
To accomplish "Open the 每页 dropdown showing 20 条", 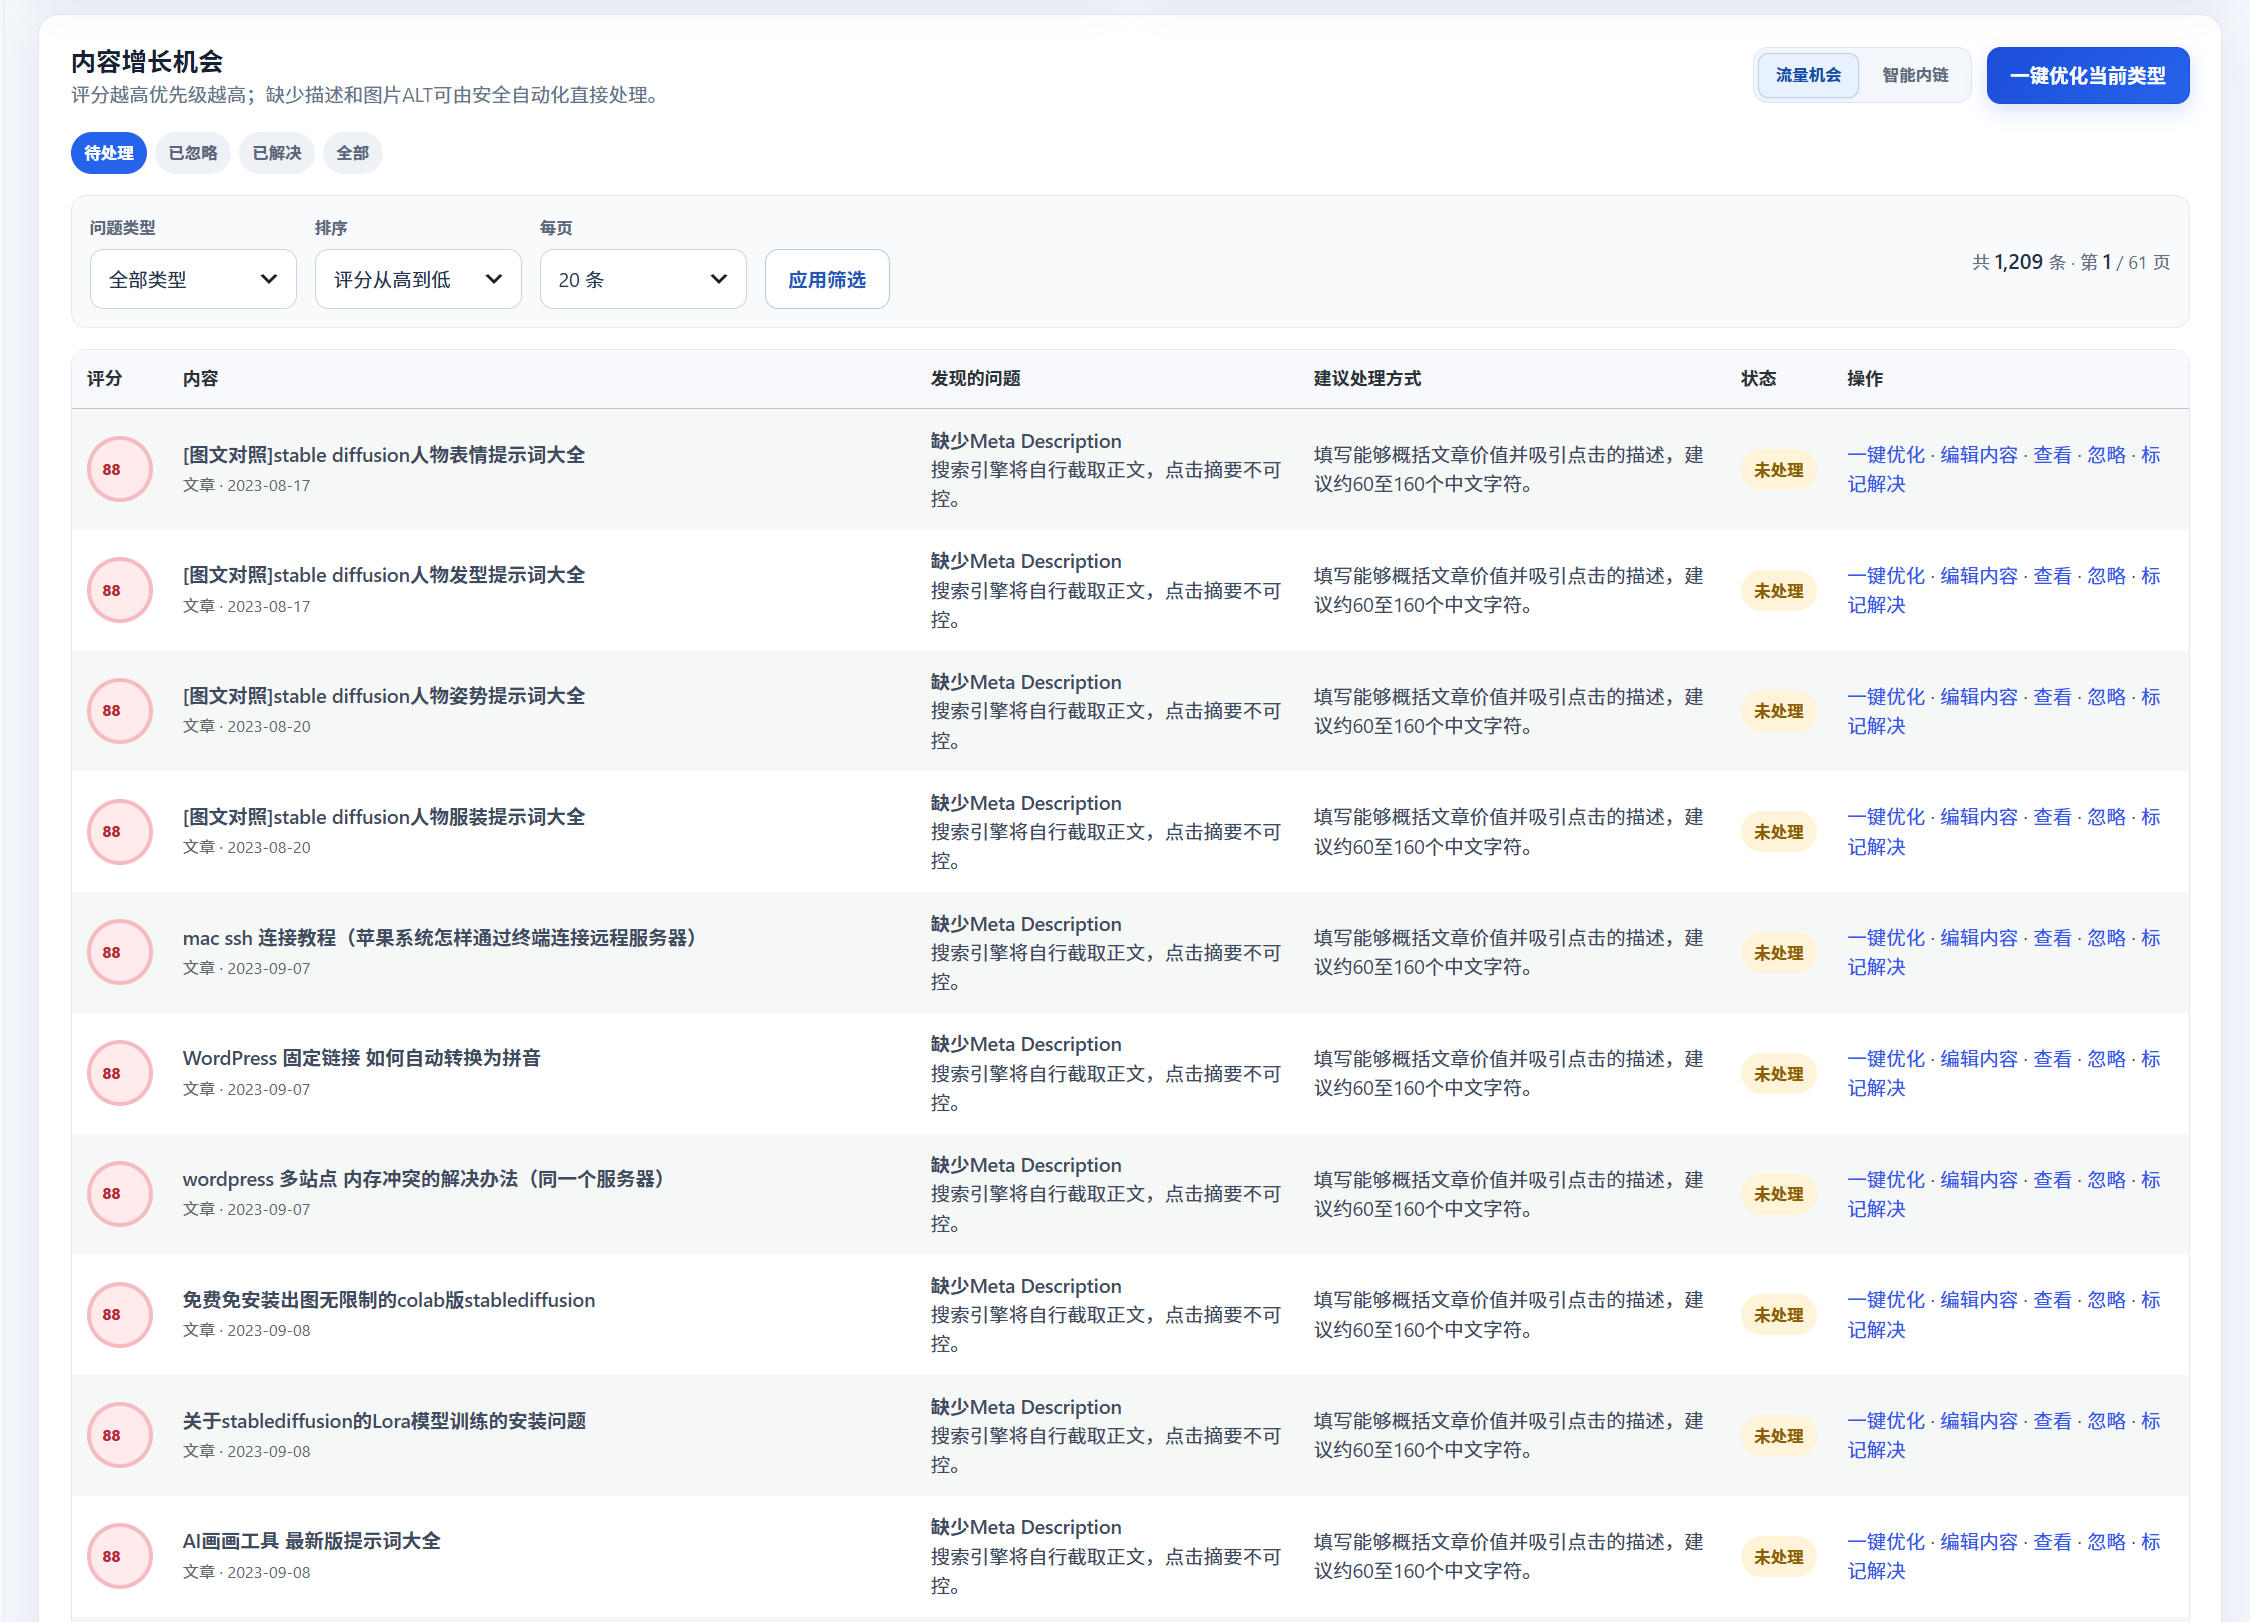I will (x=643, y=279).
